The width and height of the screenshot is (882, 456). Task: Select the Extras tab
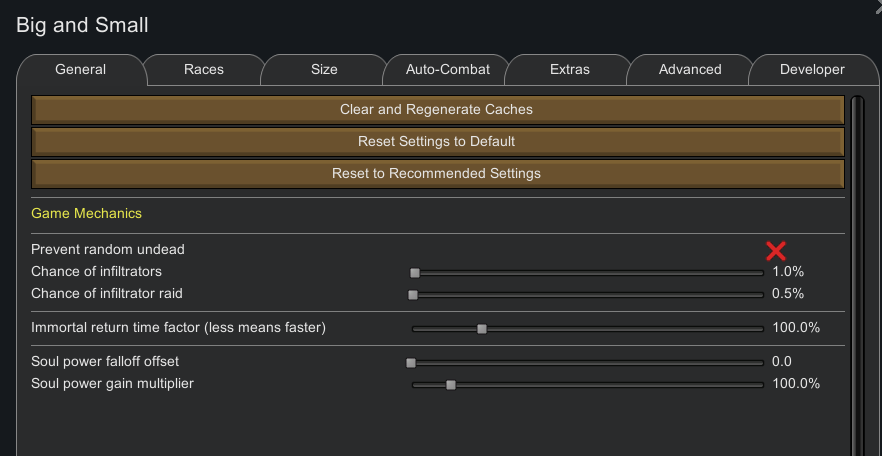pyautogui.click(x=570, y=70)
